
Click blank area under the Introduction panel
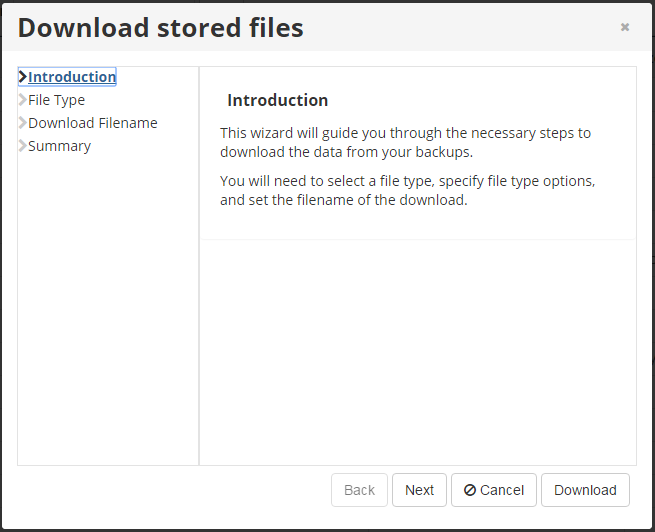pos(418,351)
